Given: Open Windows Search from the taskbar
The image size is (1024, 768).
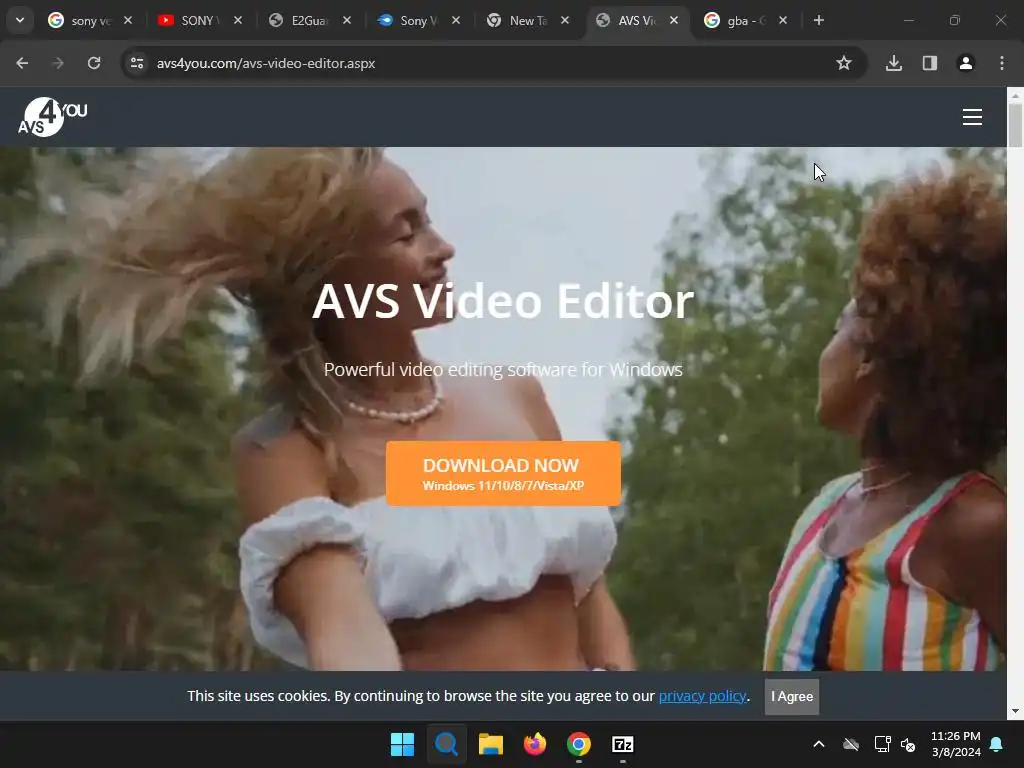Looking at the screenshot, I should pos(447,744).
